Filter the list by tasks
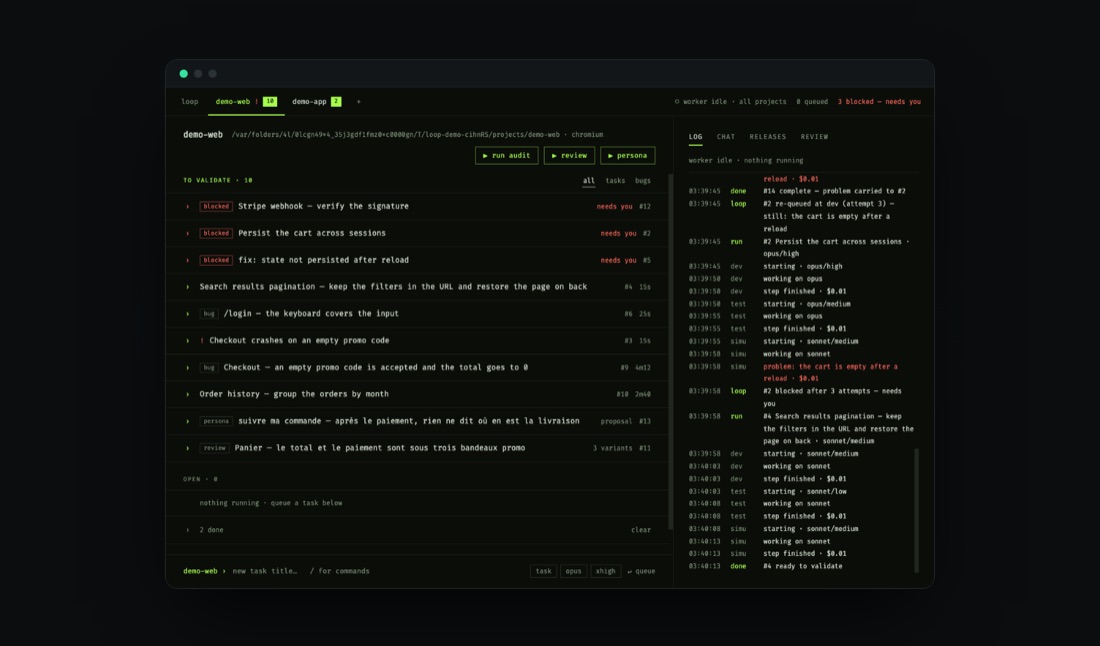This screenshot has width=1100, height=646. point(615,181)
